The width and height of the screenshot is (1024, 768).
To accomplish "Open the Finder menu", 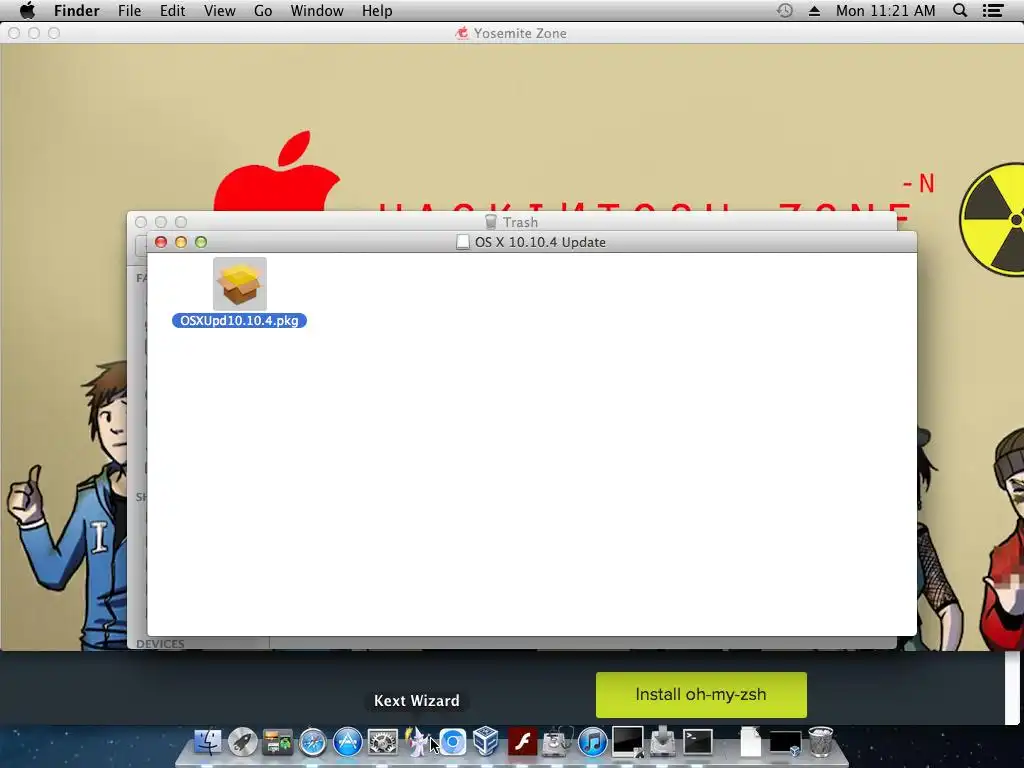I will [x=76, y=10].
